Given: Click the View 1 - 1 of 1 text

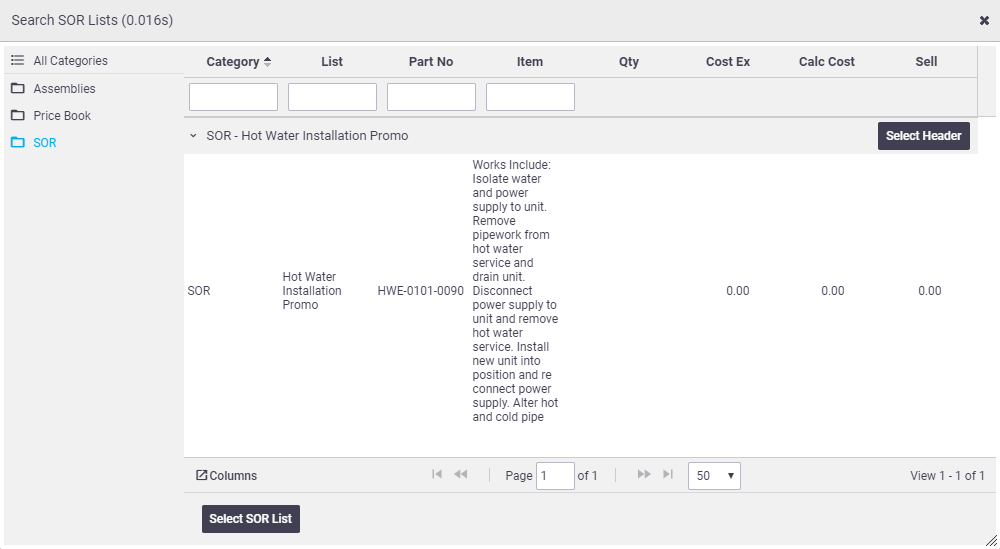Looking at the screenshot, I should (947, 476).
